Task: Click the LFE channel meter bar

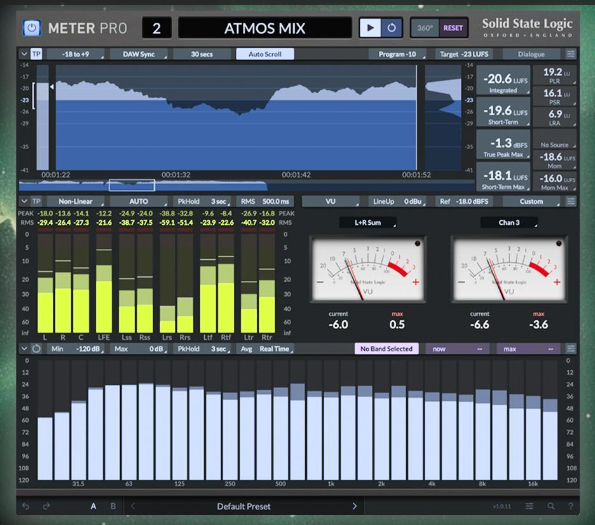Action: (x=104, y=283)
